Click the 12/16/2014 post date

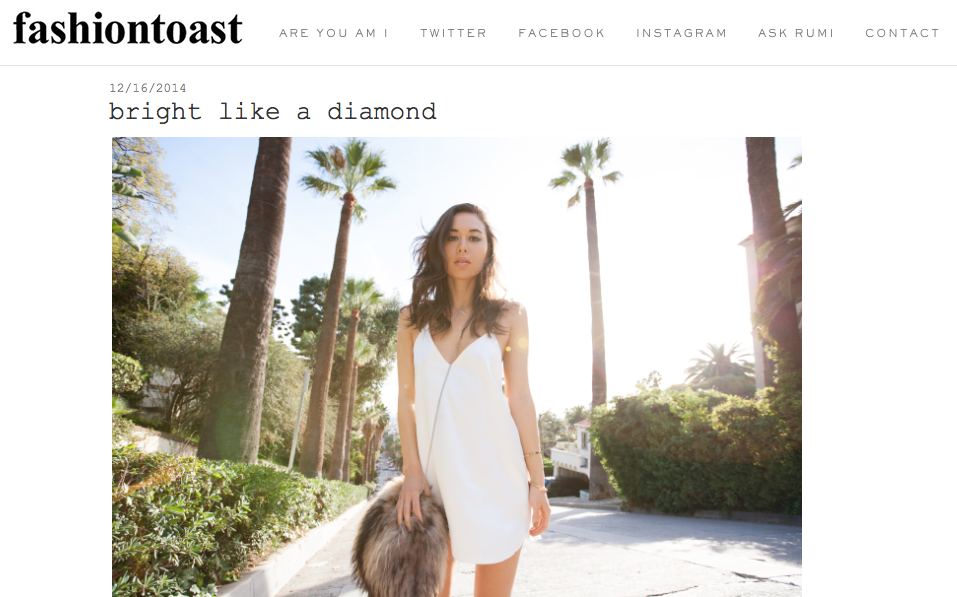(148, 88)
